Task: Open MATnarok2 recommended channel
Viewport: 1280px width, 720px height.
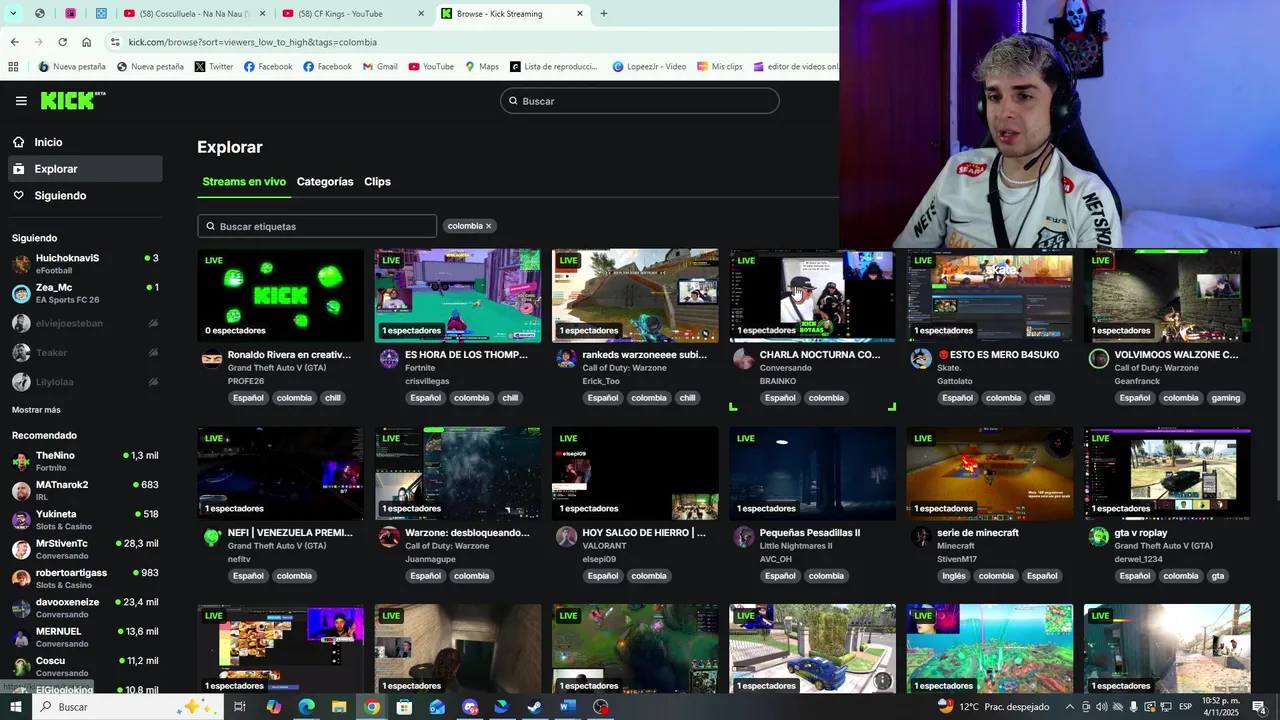Action: (85, 491)
